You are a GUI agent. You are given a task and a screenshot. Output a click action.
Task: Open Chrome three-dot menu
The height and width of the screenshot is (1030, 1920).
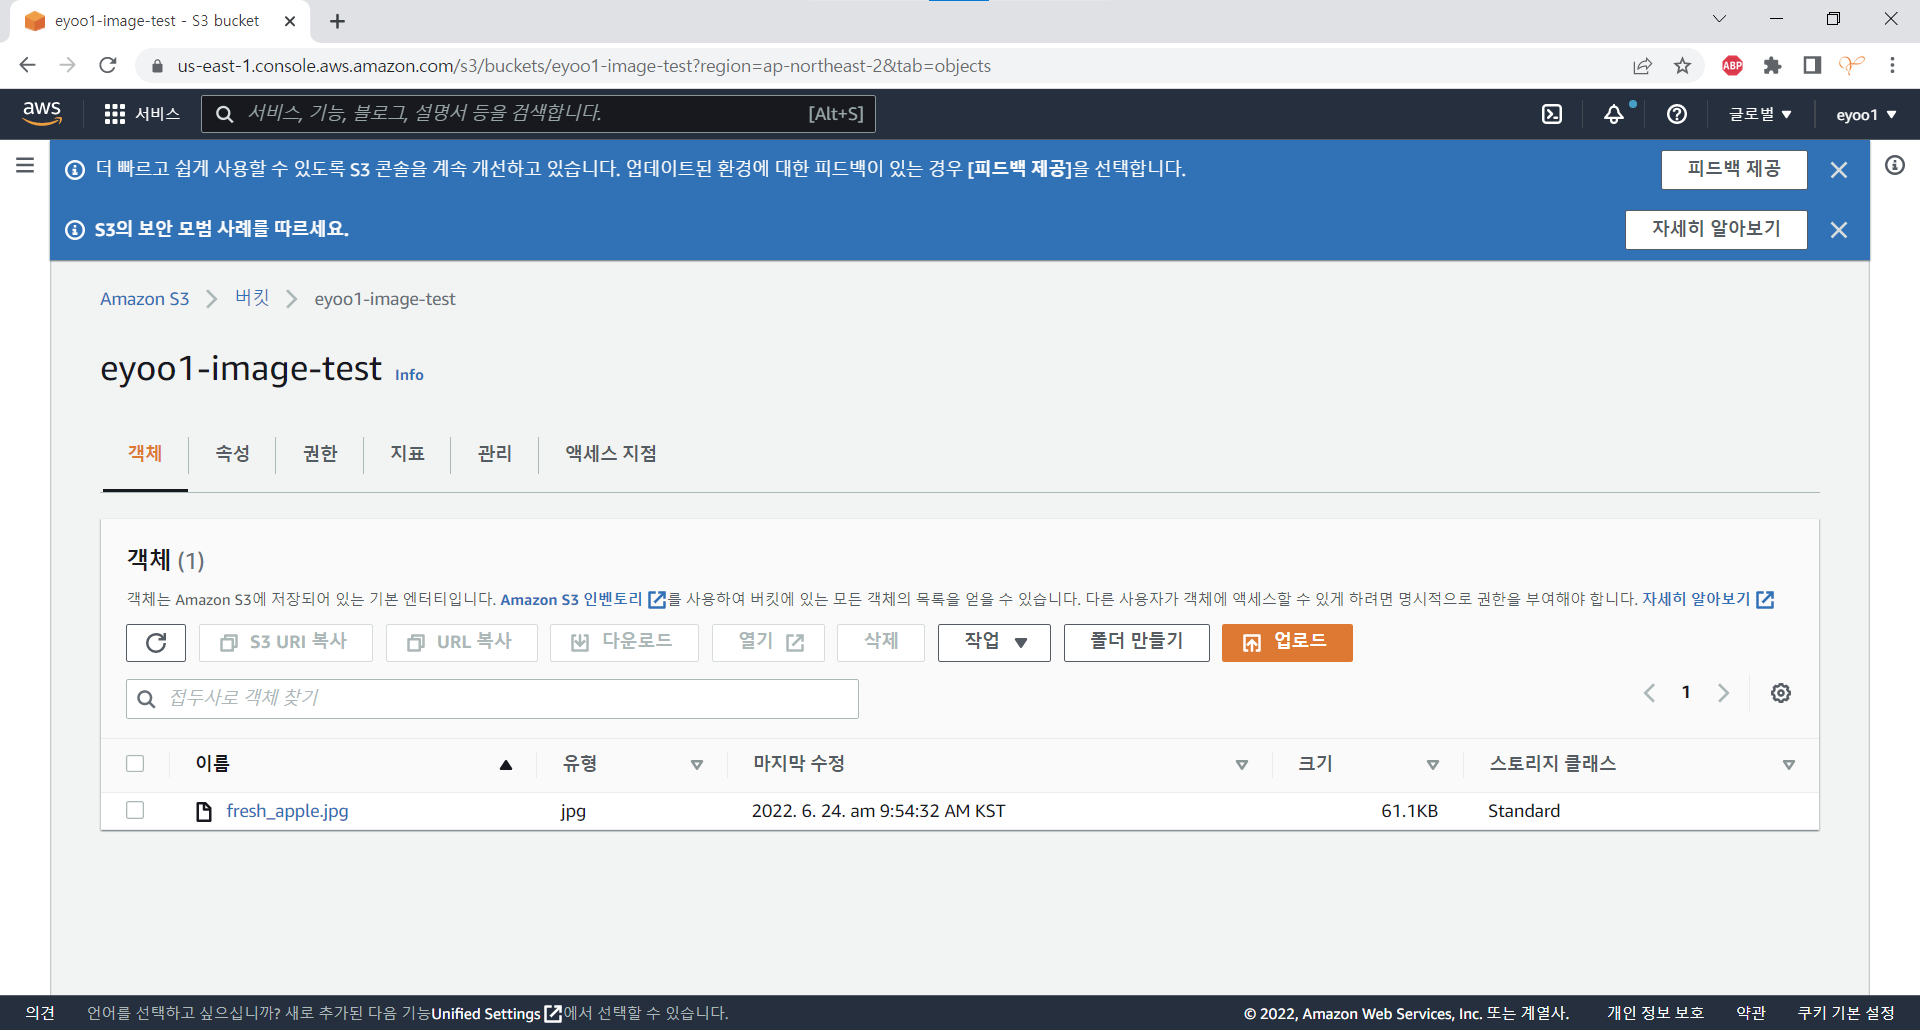point(1892,66)
